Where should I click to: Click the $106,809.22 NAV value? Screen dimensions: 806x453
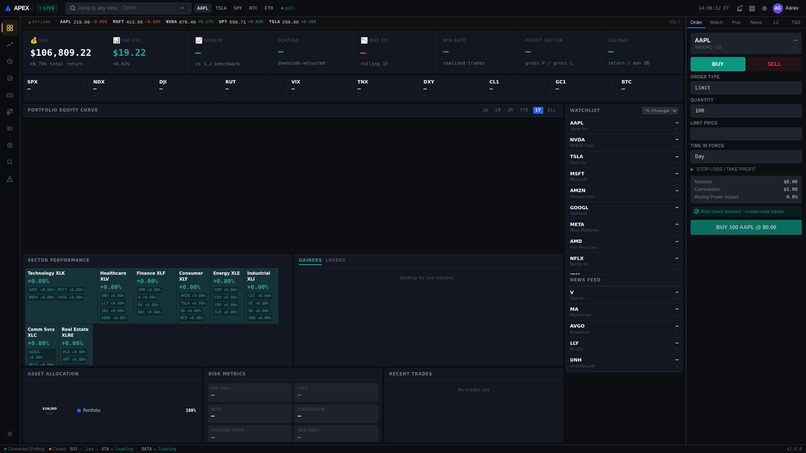tap(61, 52)
